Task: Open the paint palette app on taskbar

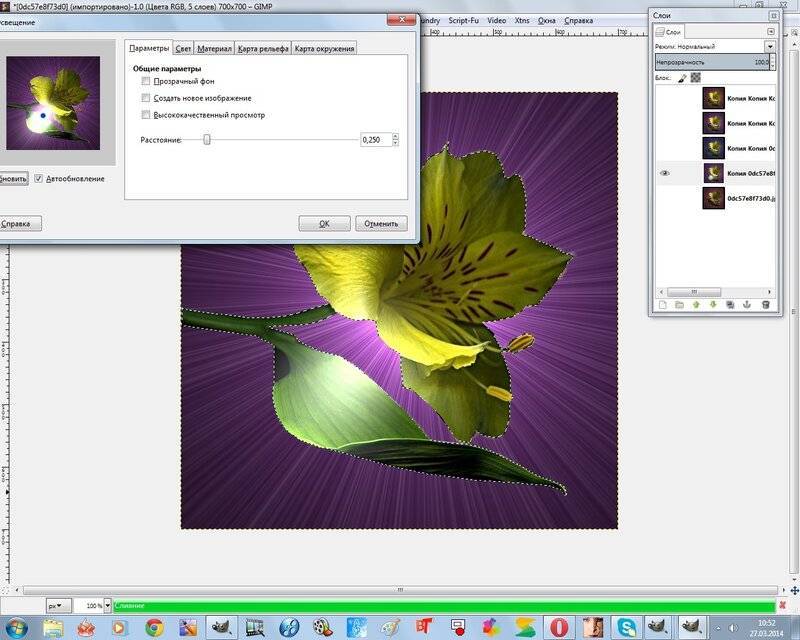Action: tap(390, 628)
